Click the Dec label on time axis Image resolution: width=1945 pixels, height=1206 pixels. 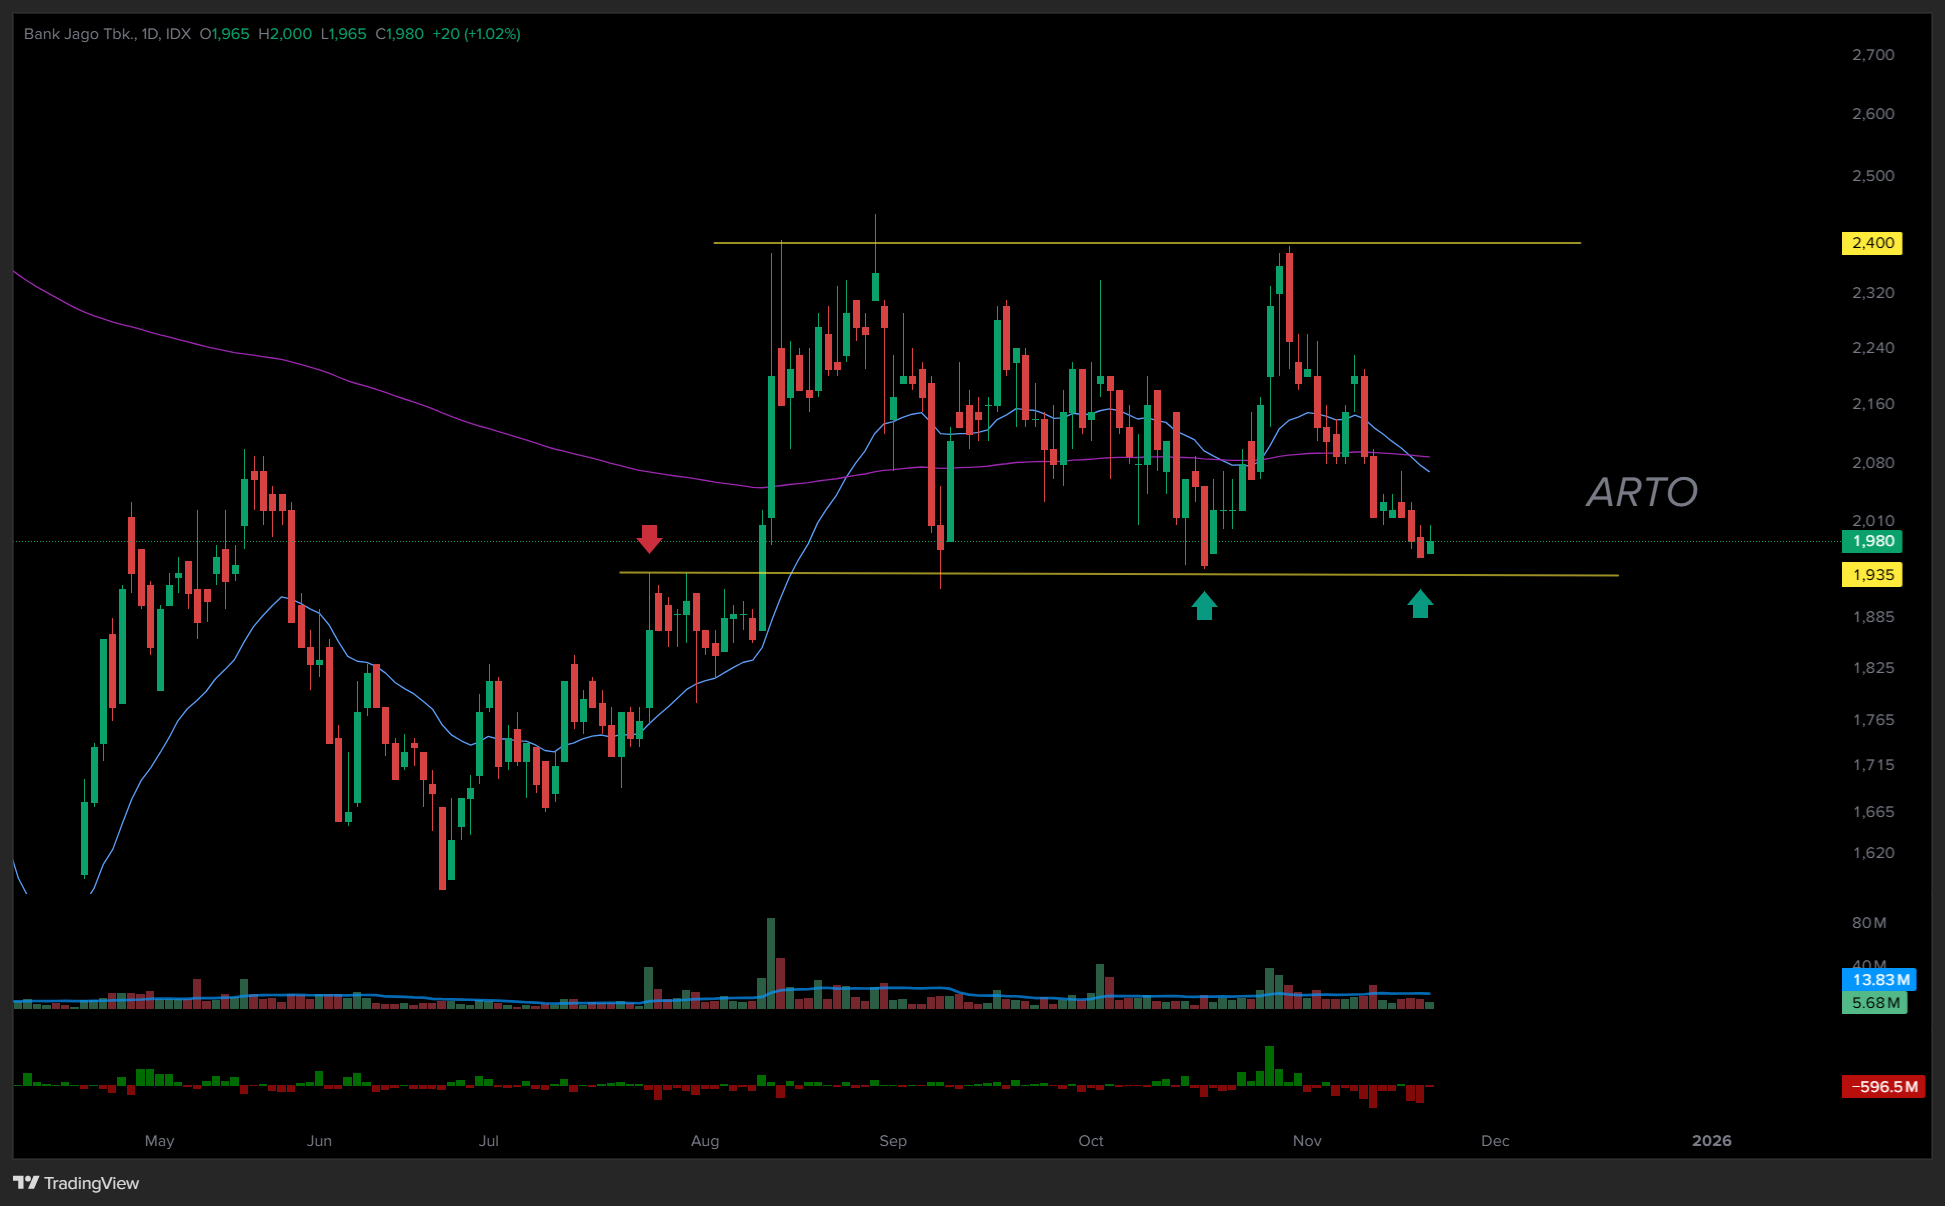tap(1495, 1140)
